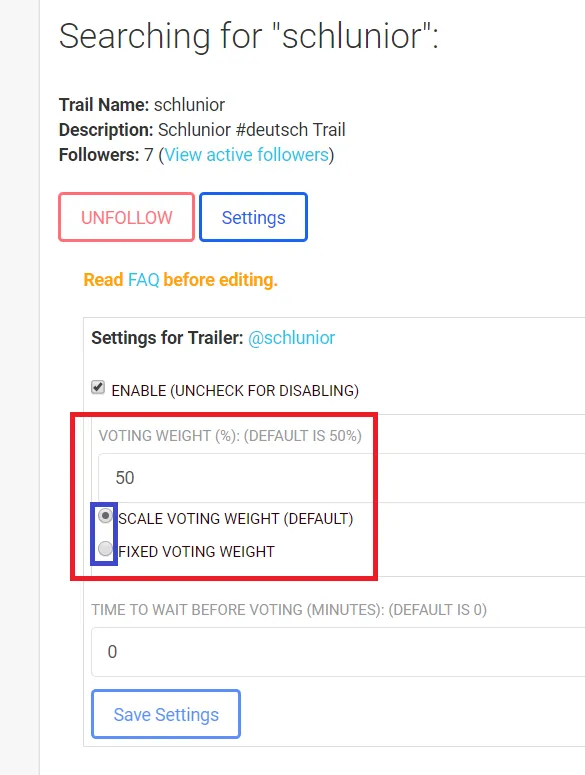Click the 'Fixed Voting Weight' label text
Image resolution: width=585 pixels, height=775 pixels.
point(196,551)
